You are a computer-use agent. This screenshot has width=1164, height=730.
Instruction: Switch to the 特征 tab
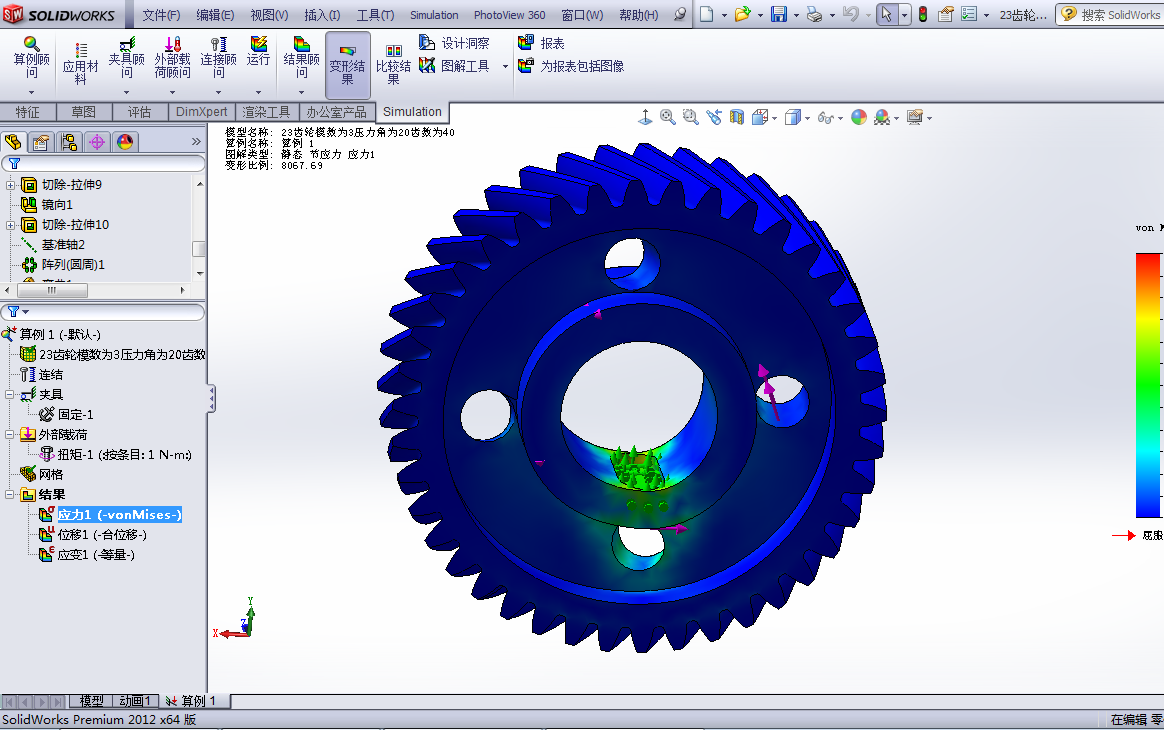(27, 112)
